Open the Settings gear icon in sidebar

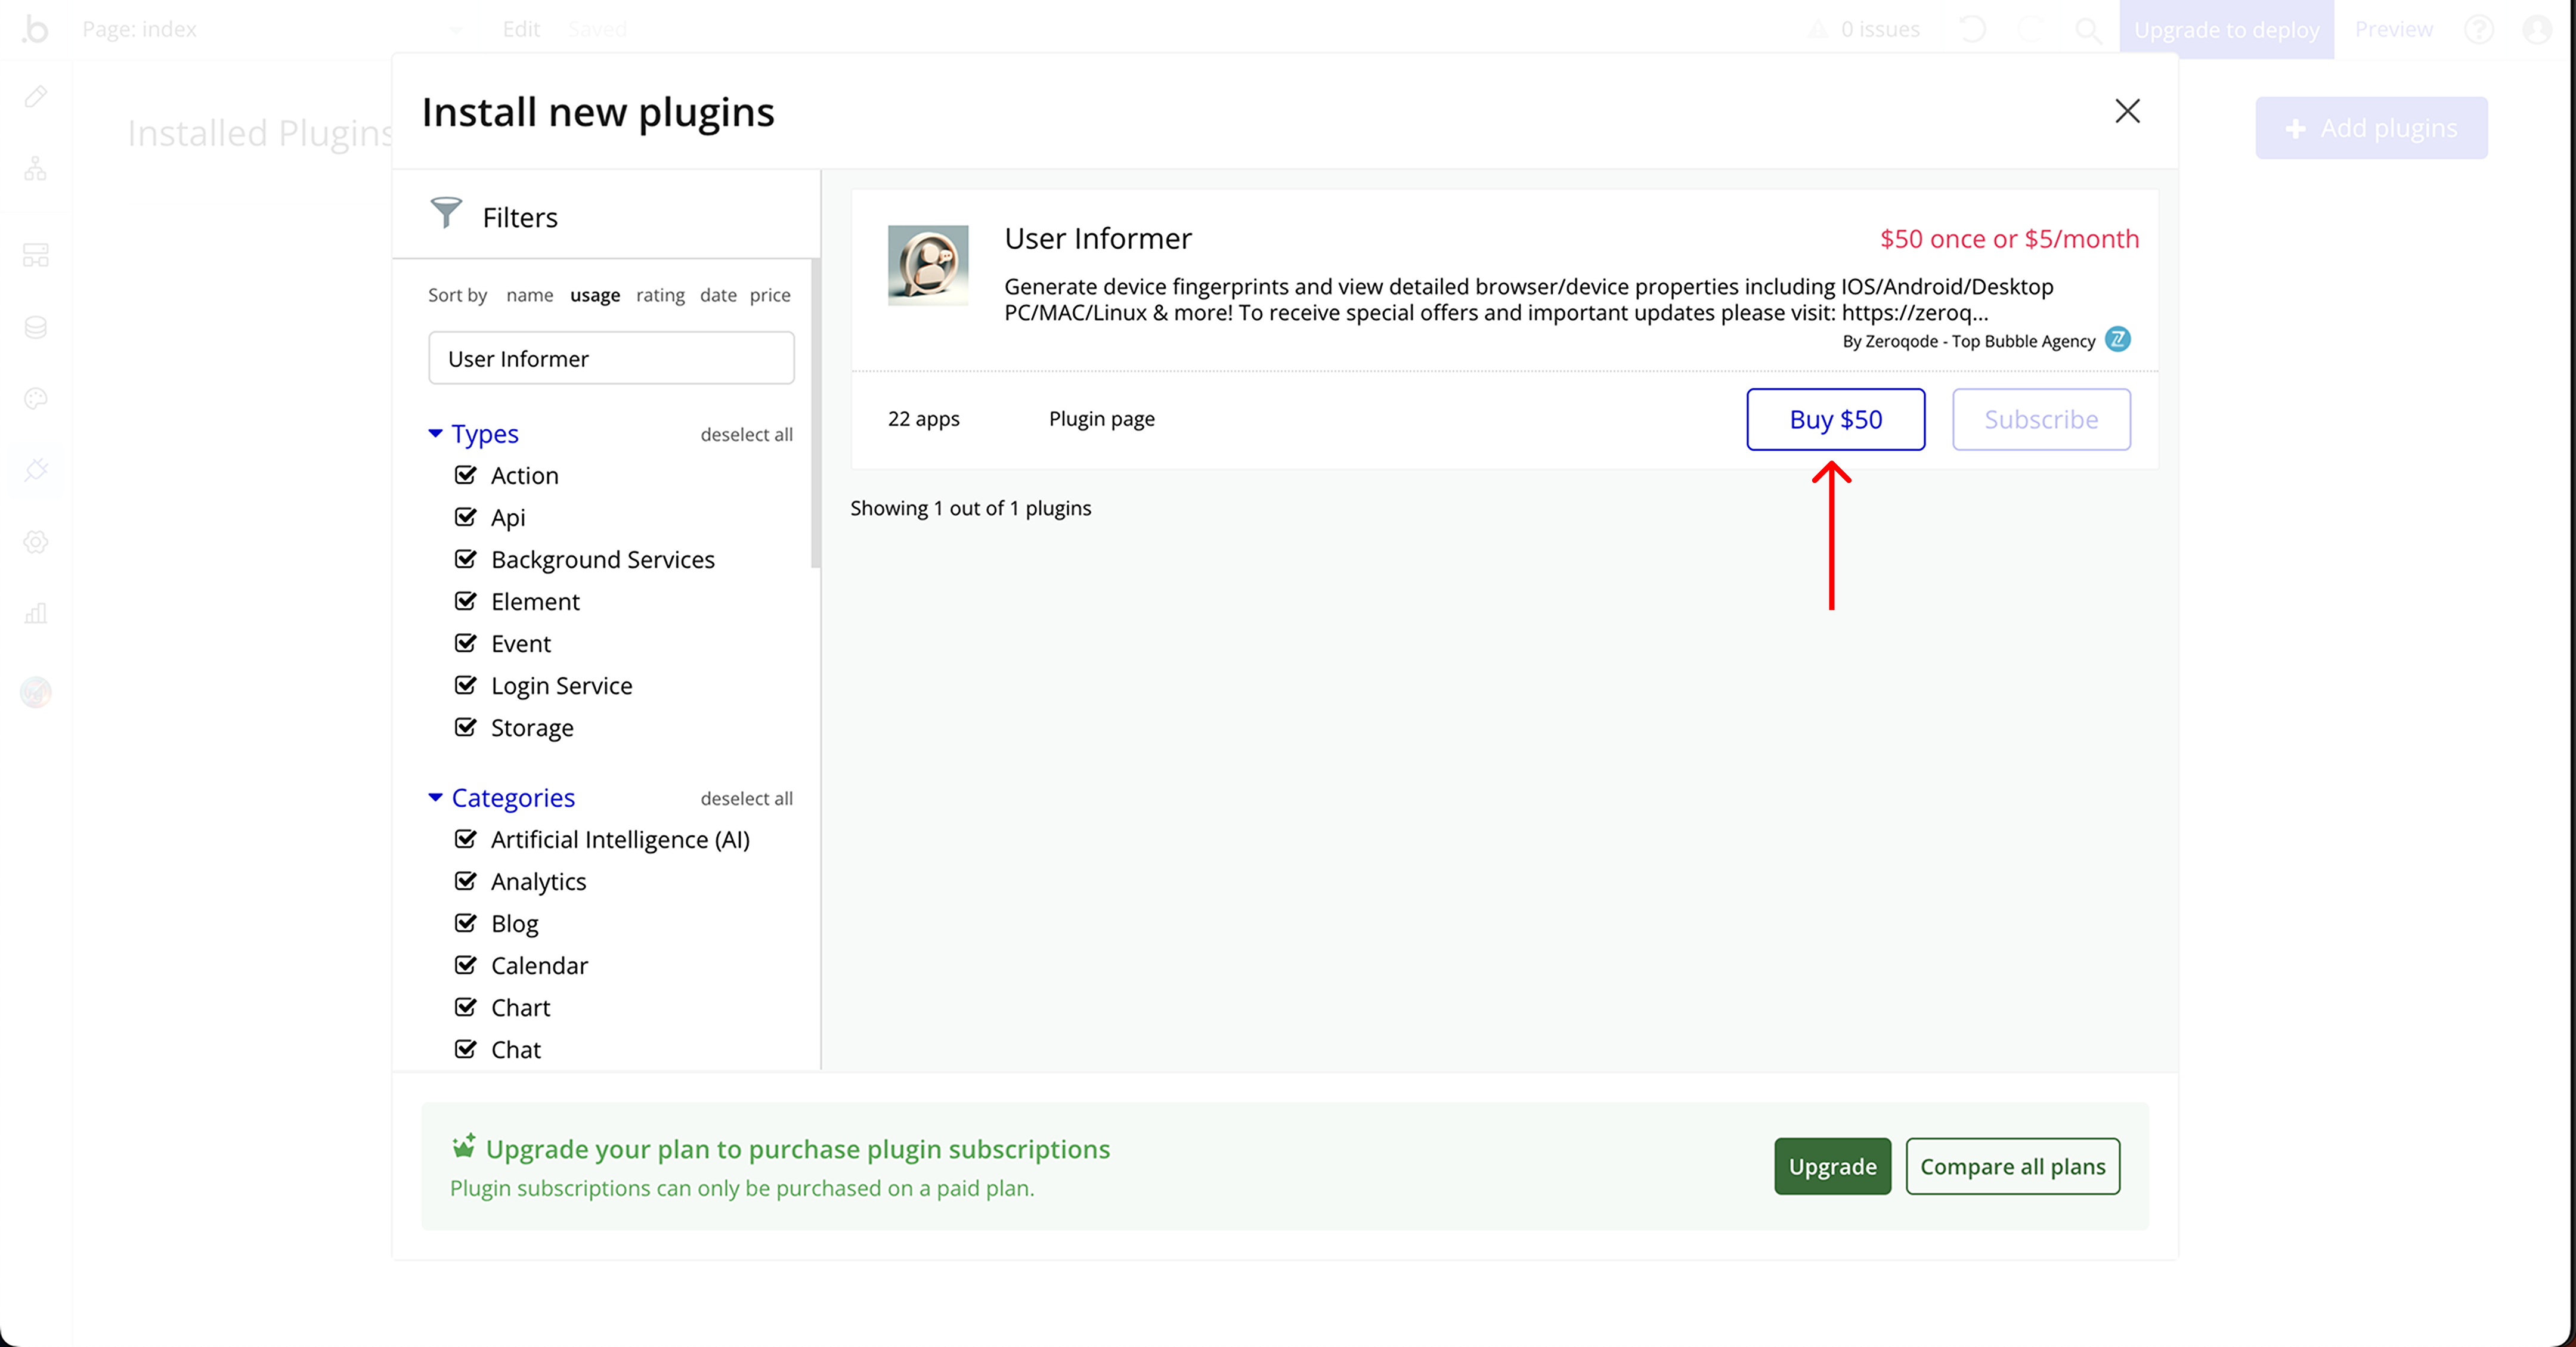click(36, 542)
